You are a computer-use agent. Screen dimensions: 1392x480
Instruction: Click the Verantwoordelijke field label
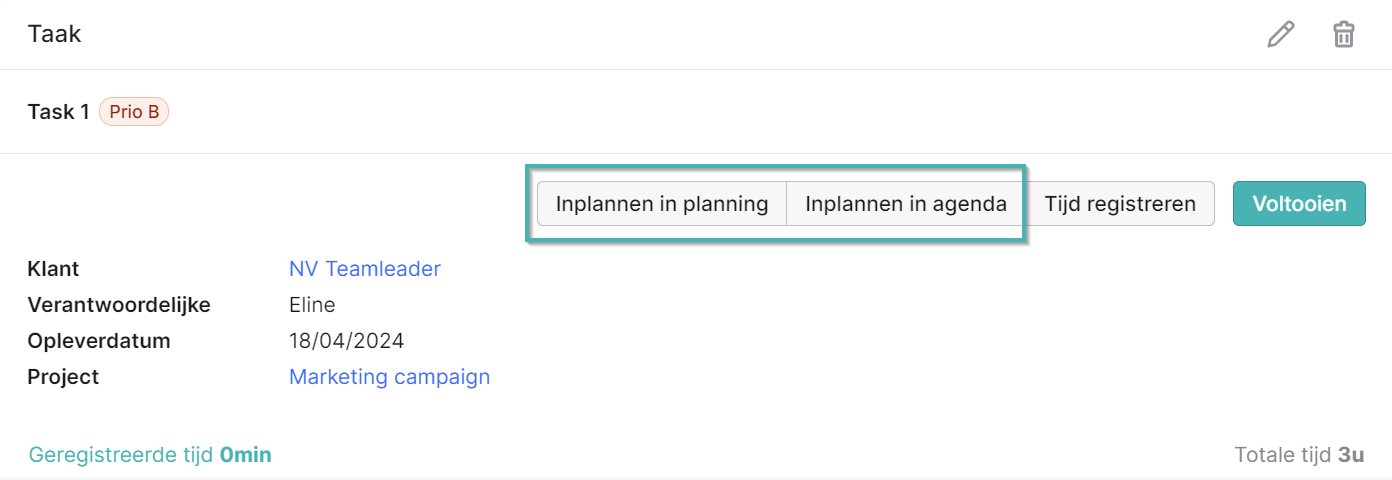120,305
